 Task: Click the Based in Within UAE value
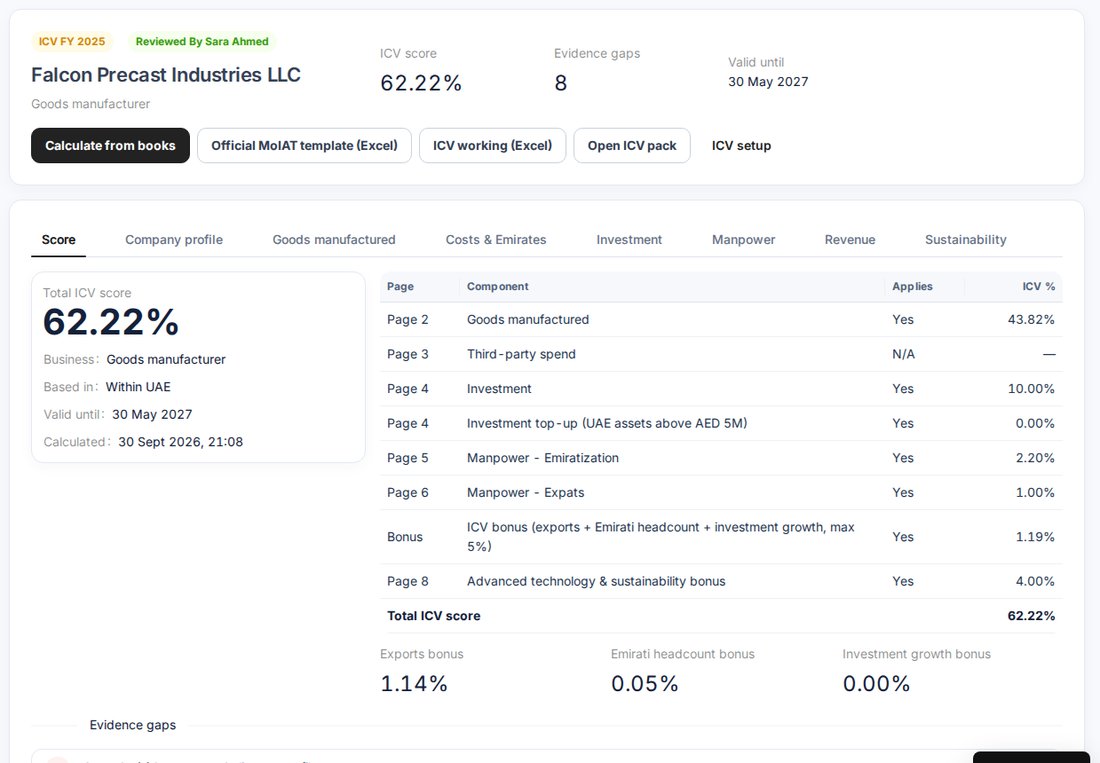138,387
